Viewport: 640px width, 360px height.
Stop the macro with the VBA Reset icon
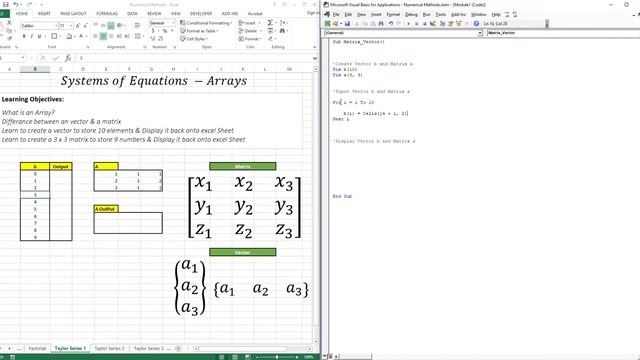(x=424, y=24)
